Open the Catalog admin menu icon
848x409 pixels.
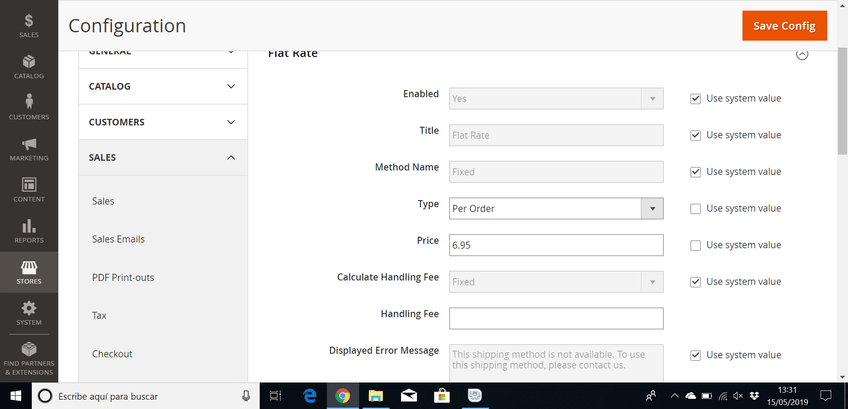tap(28, 66)
